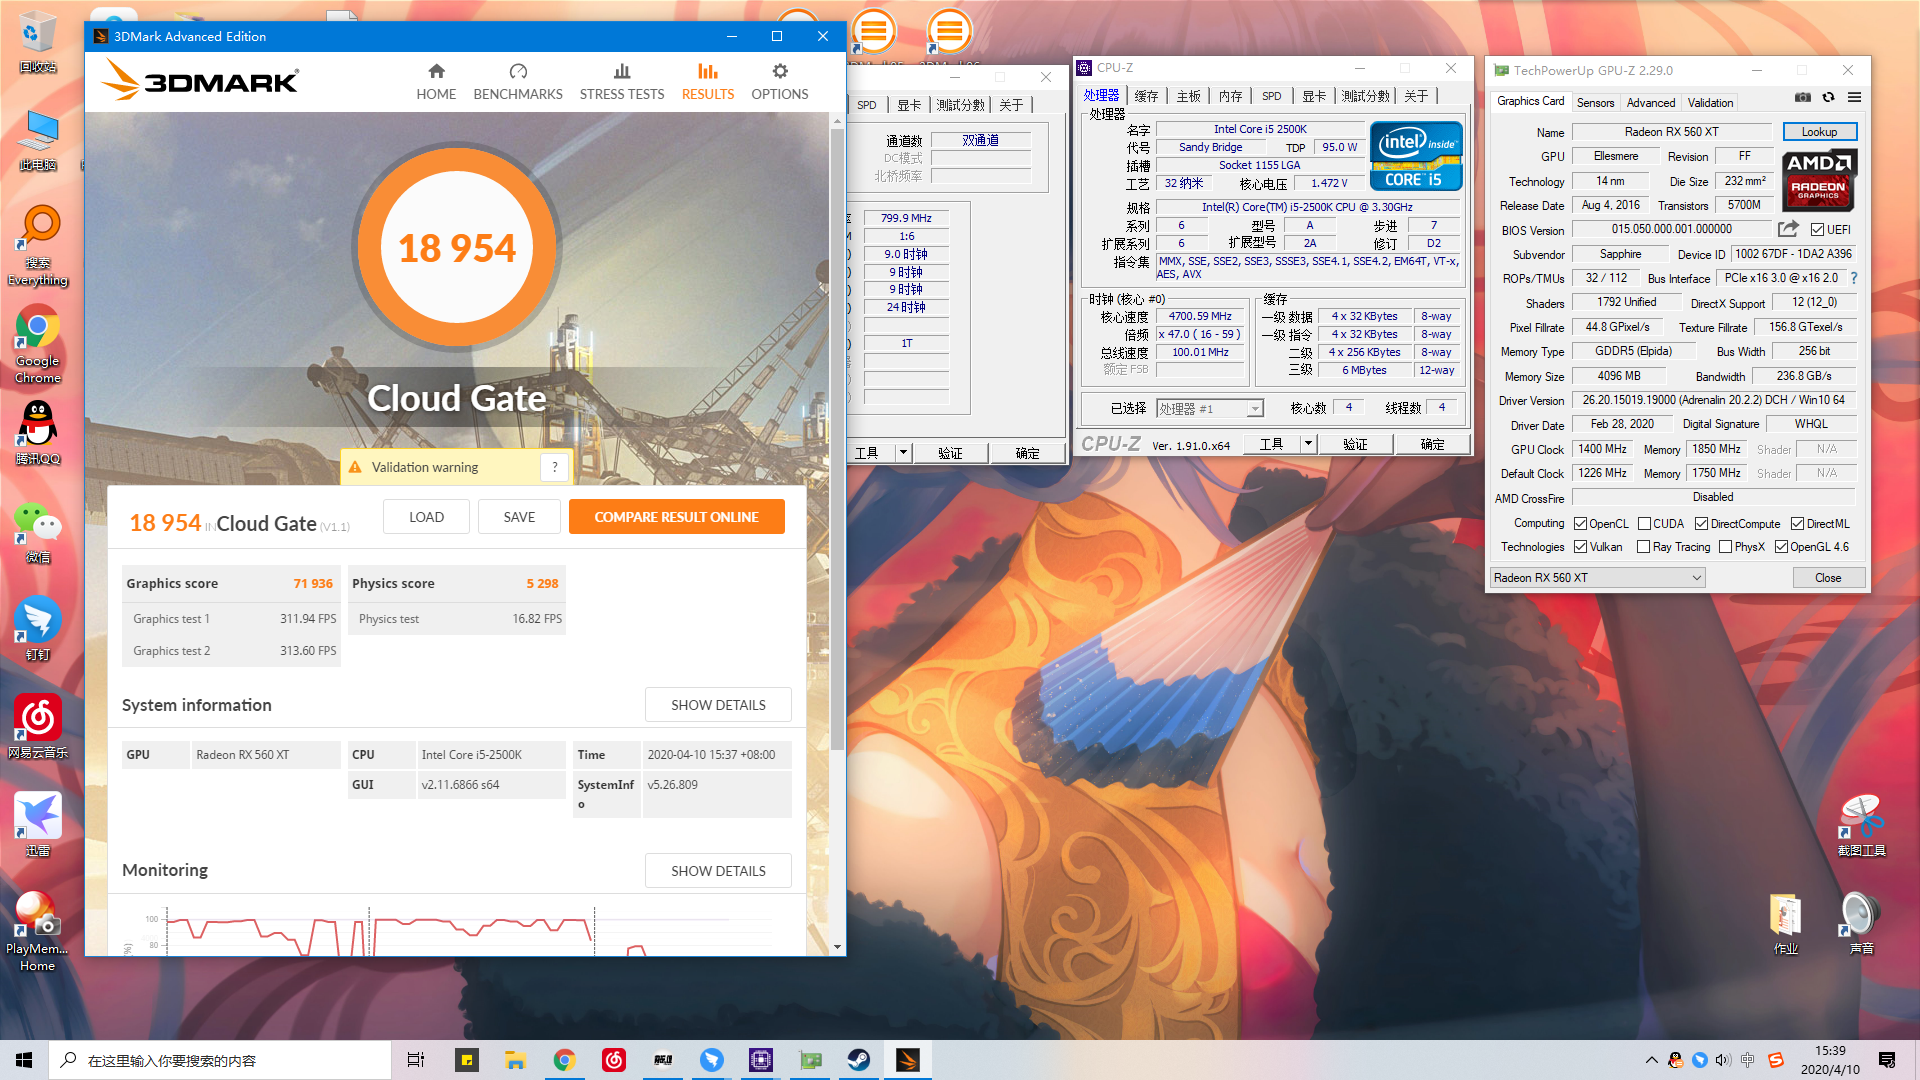The image size is (1920, 1080).
Task: Open the GPU-Z hamburger menu
Action: tap(1854, 98)
